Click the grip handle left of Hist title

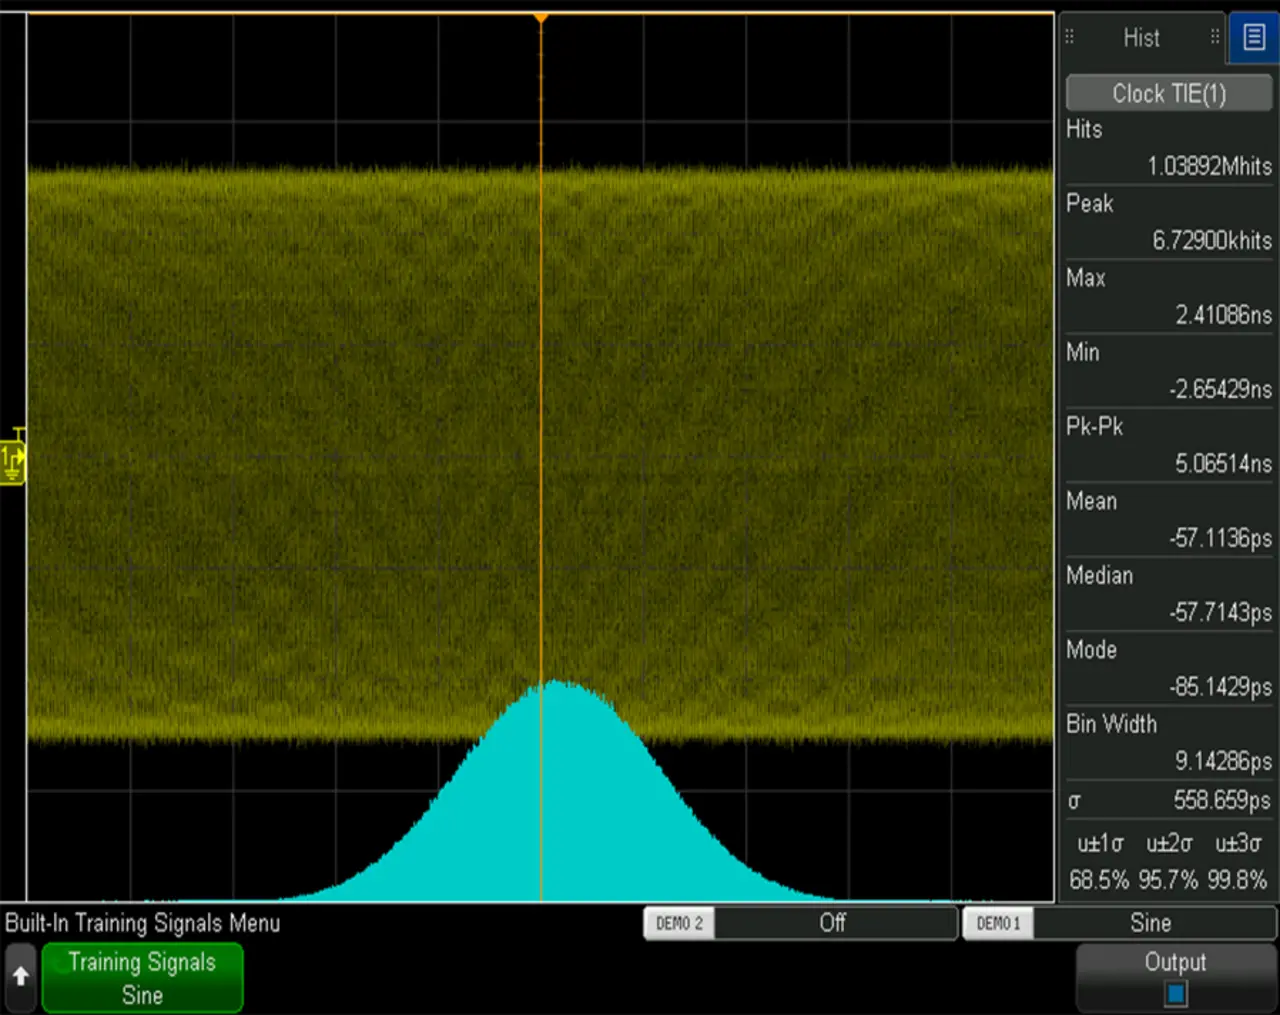click(1069, 37)
